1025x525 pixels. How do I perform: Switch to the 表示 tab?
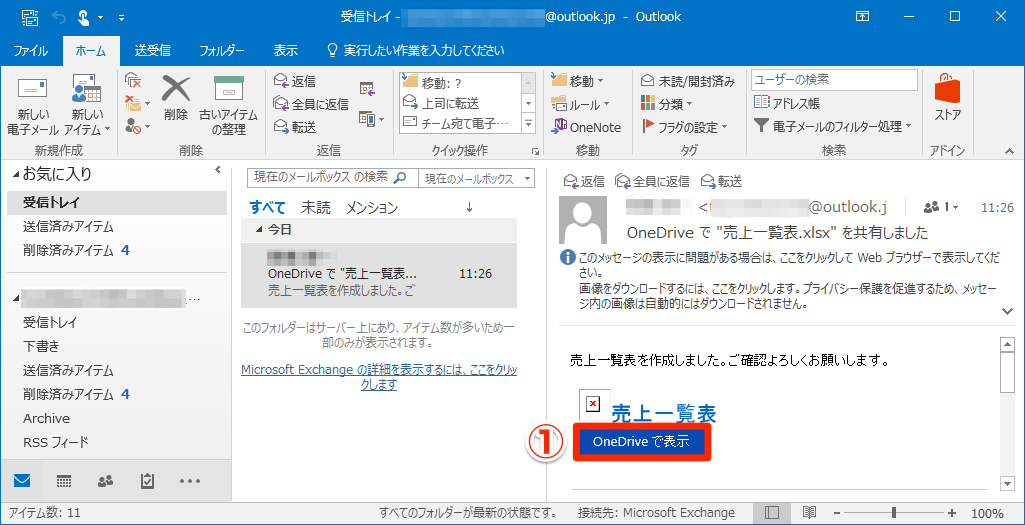(286, 50)
